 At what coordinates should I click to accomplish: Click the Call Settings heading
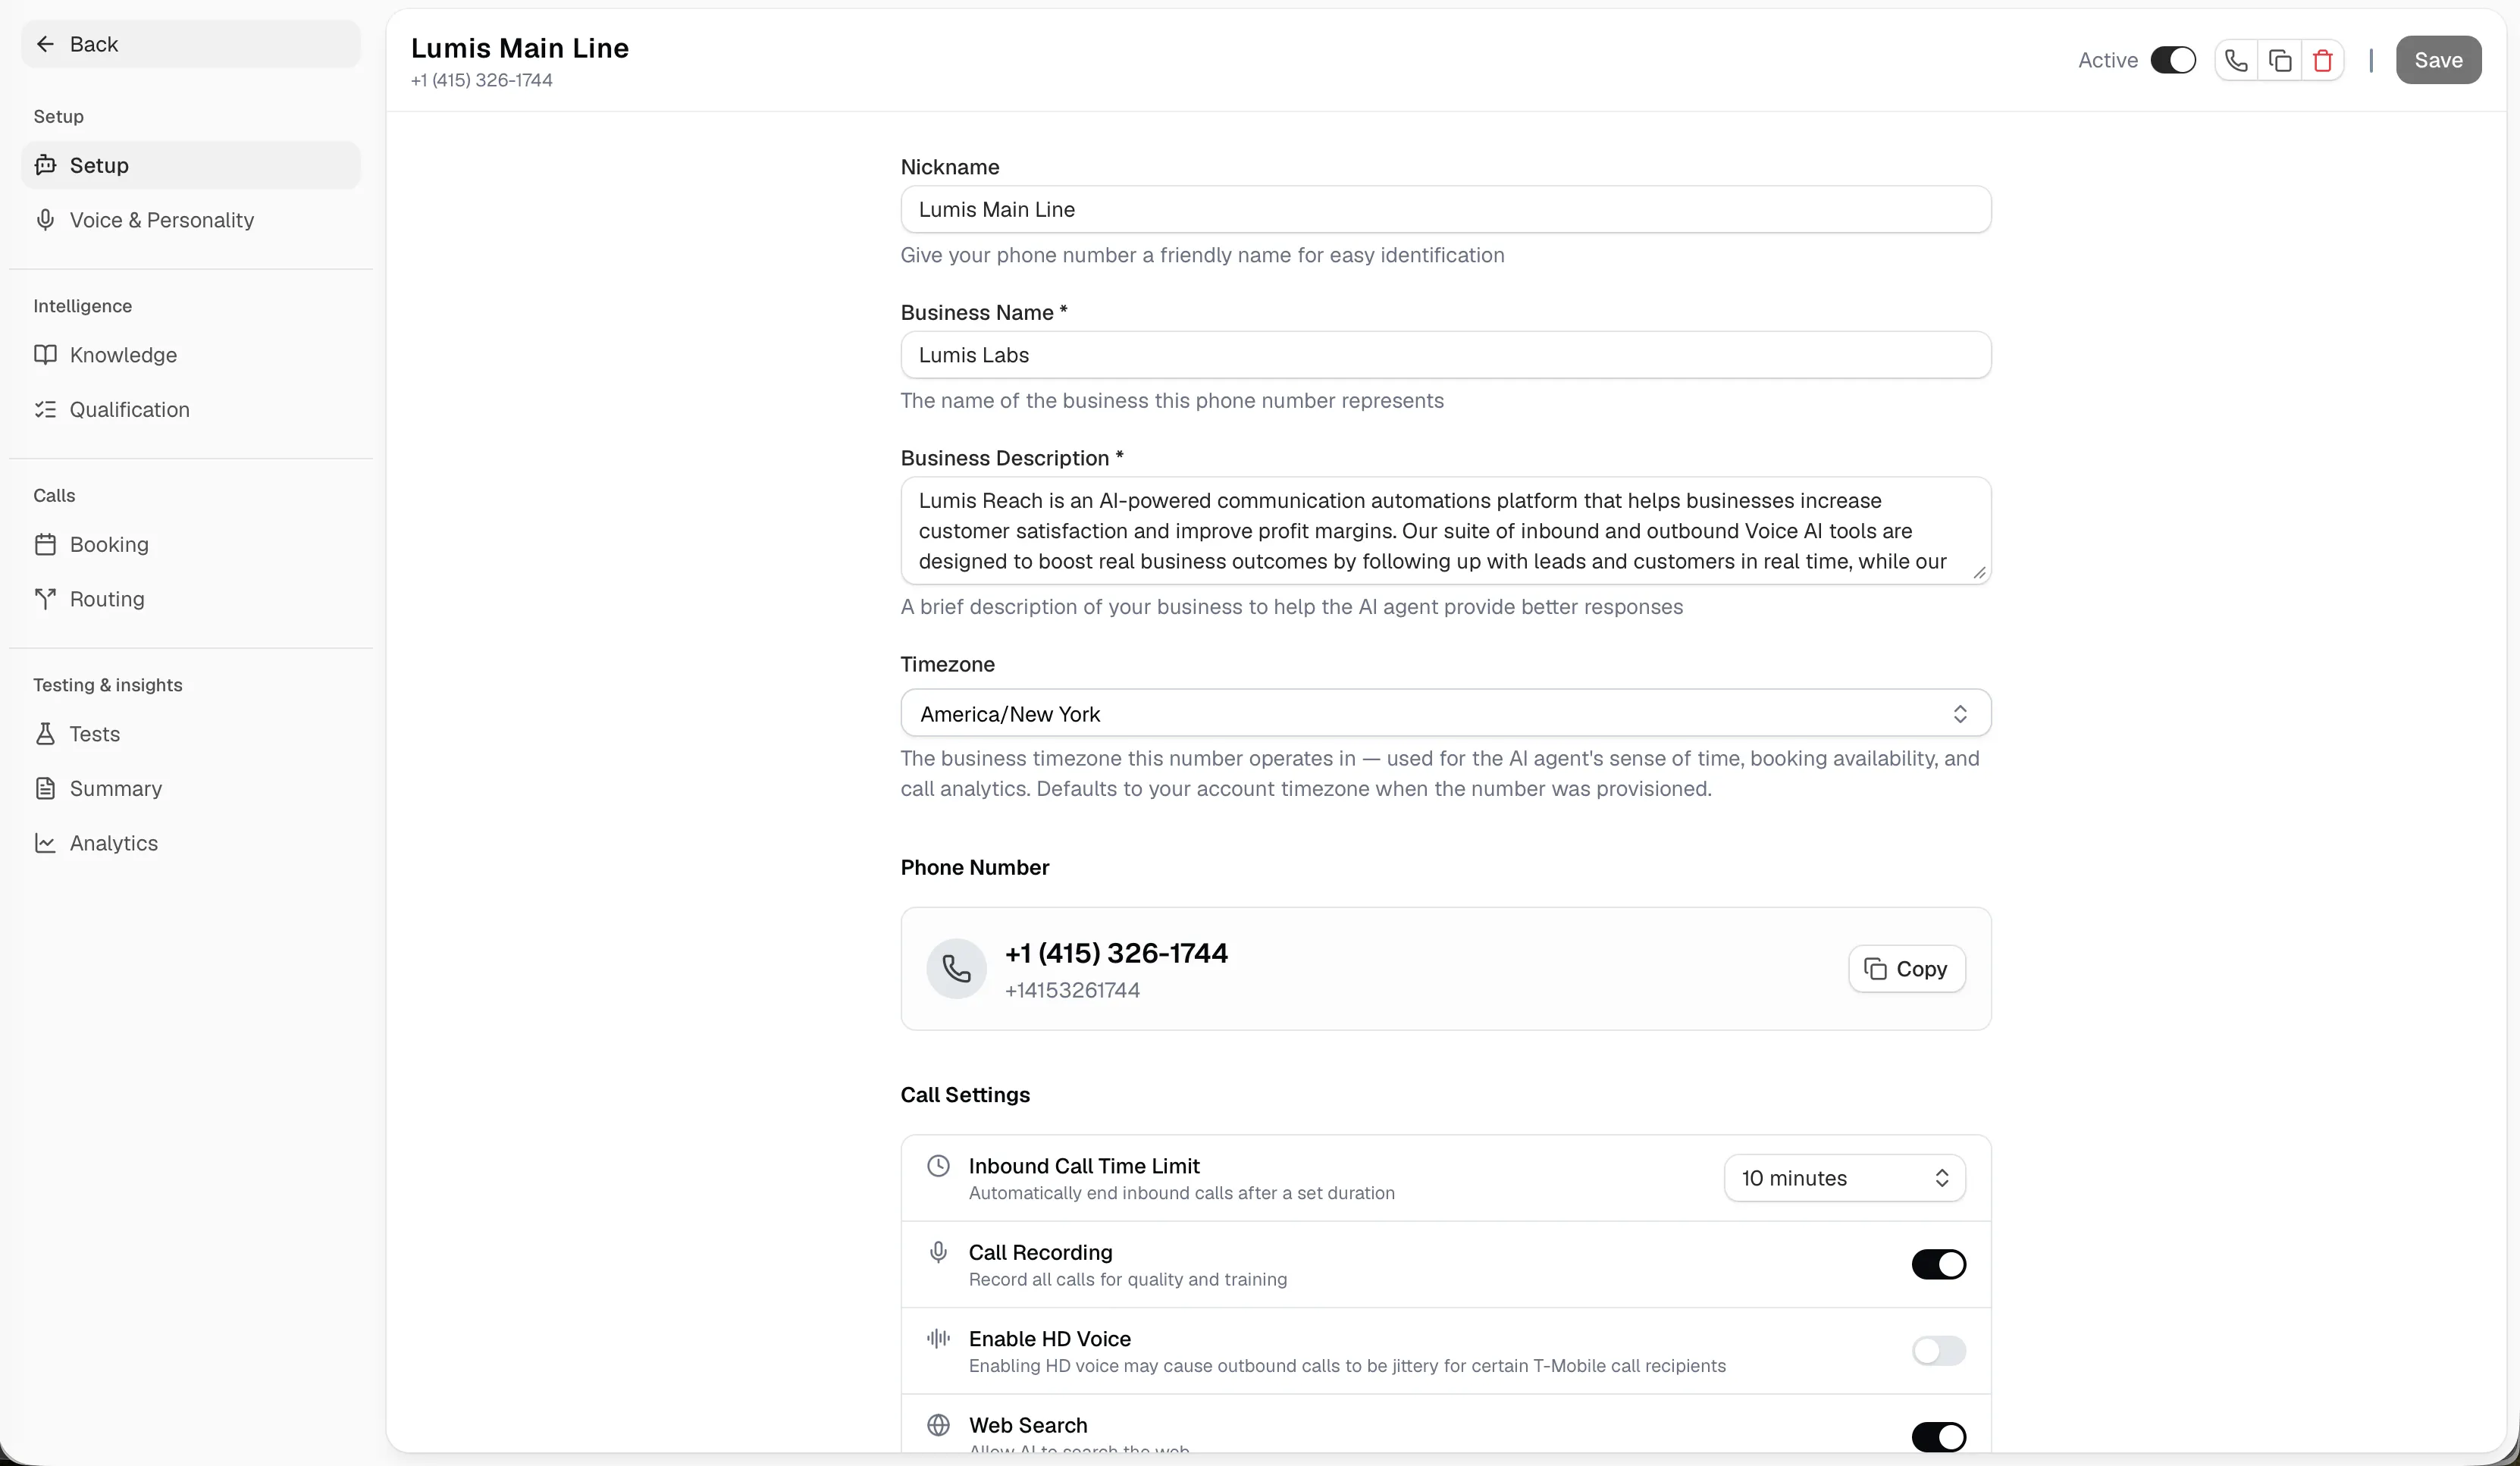tap(965, 1095)
